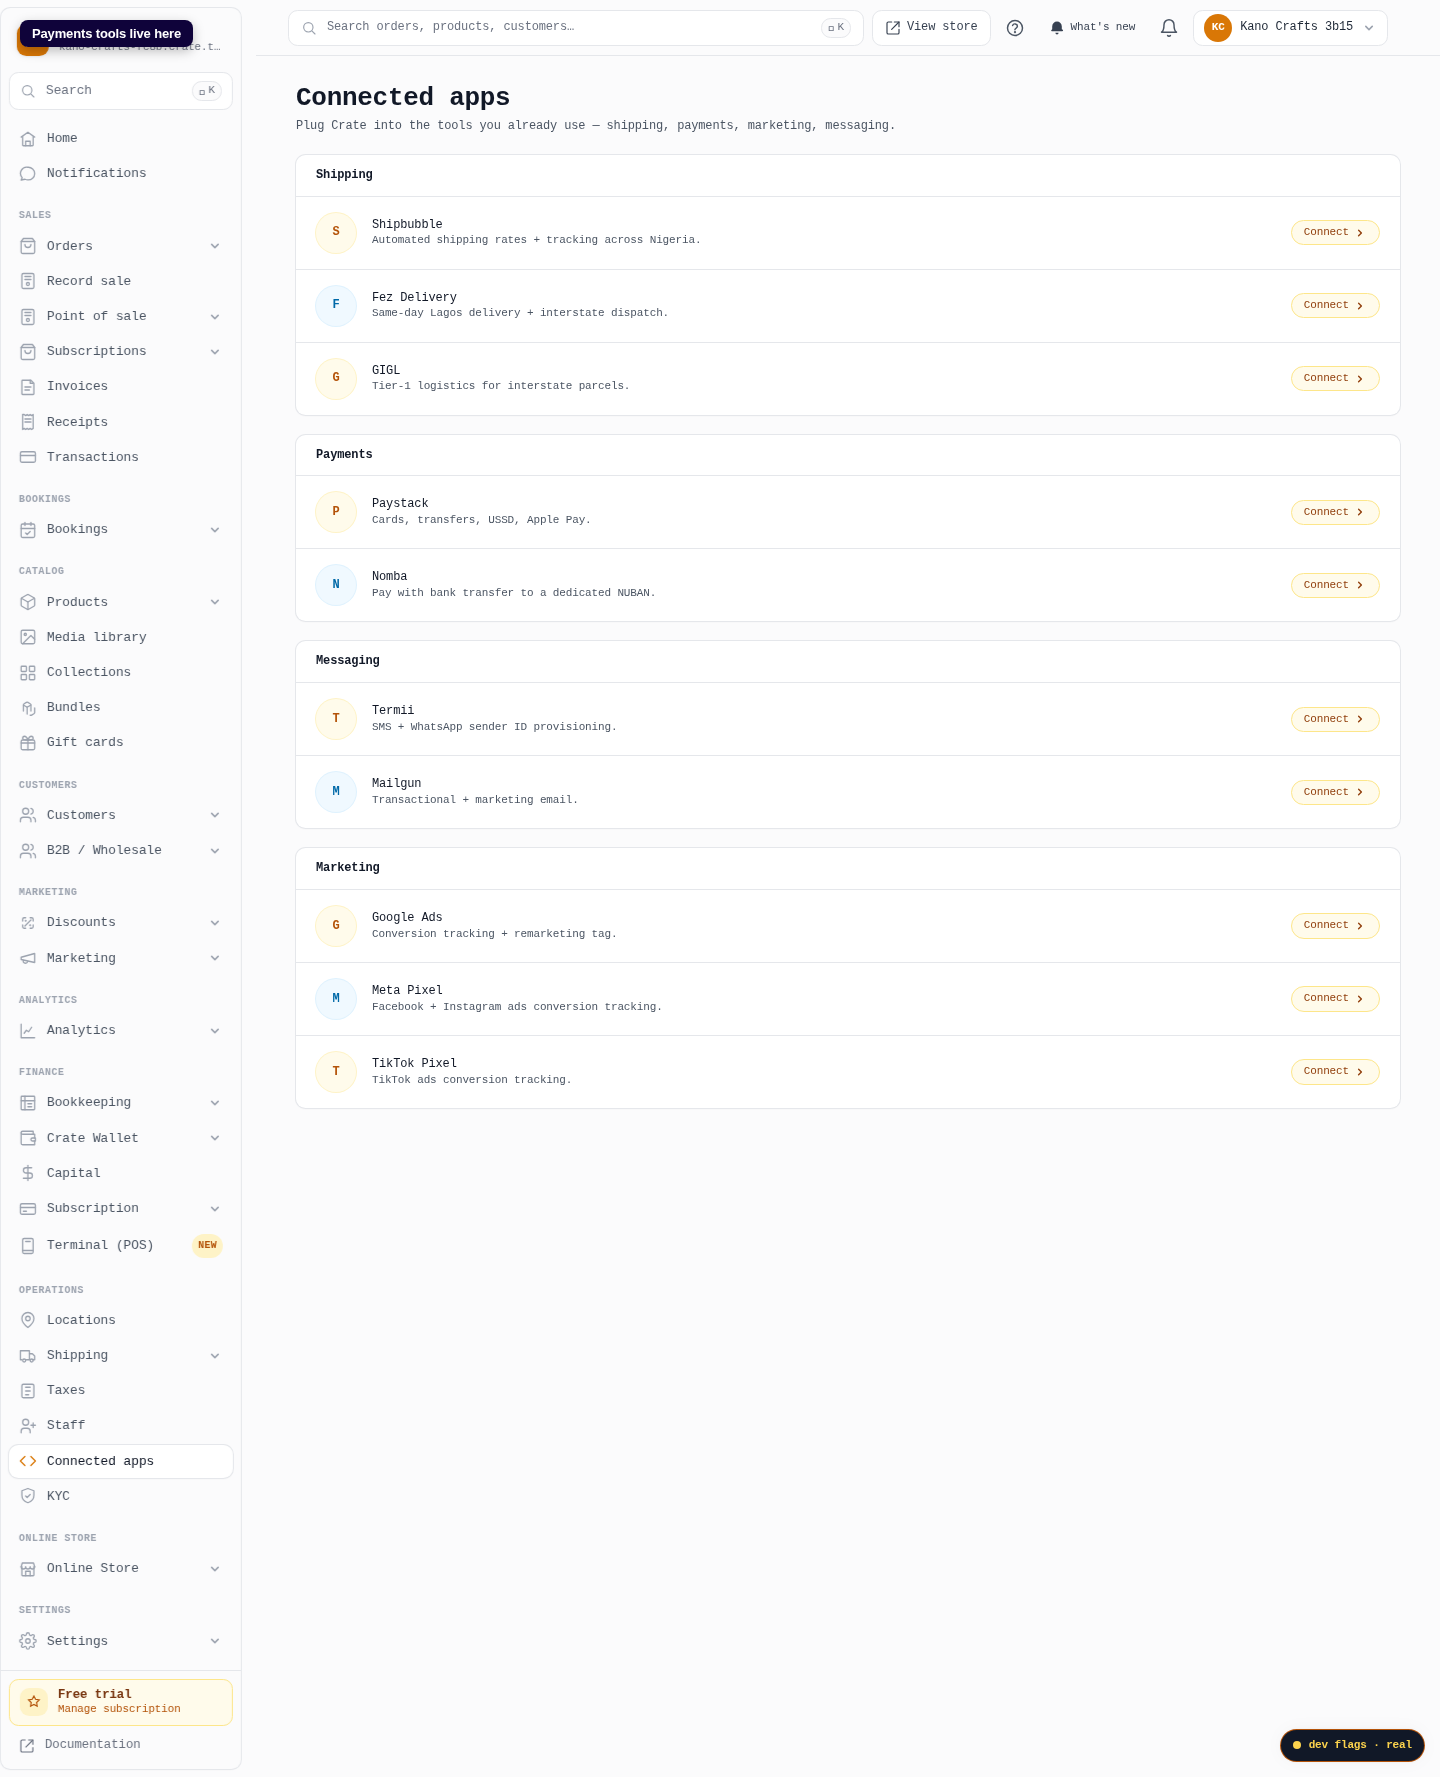Click the TikTok Pixel T app icon
Screen dimensions: 1440x1777
click(336, 1072)
